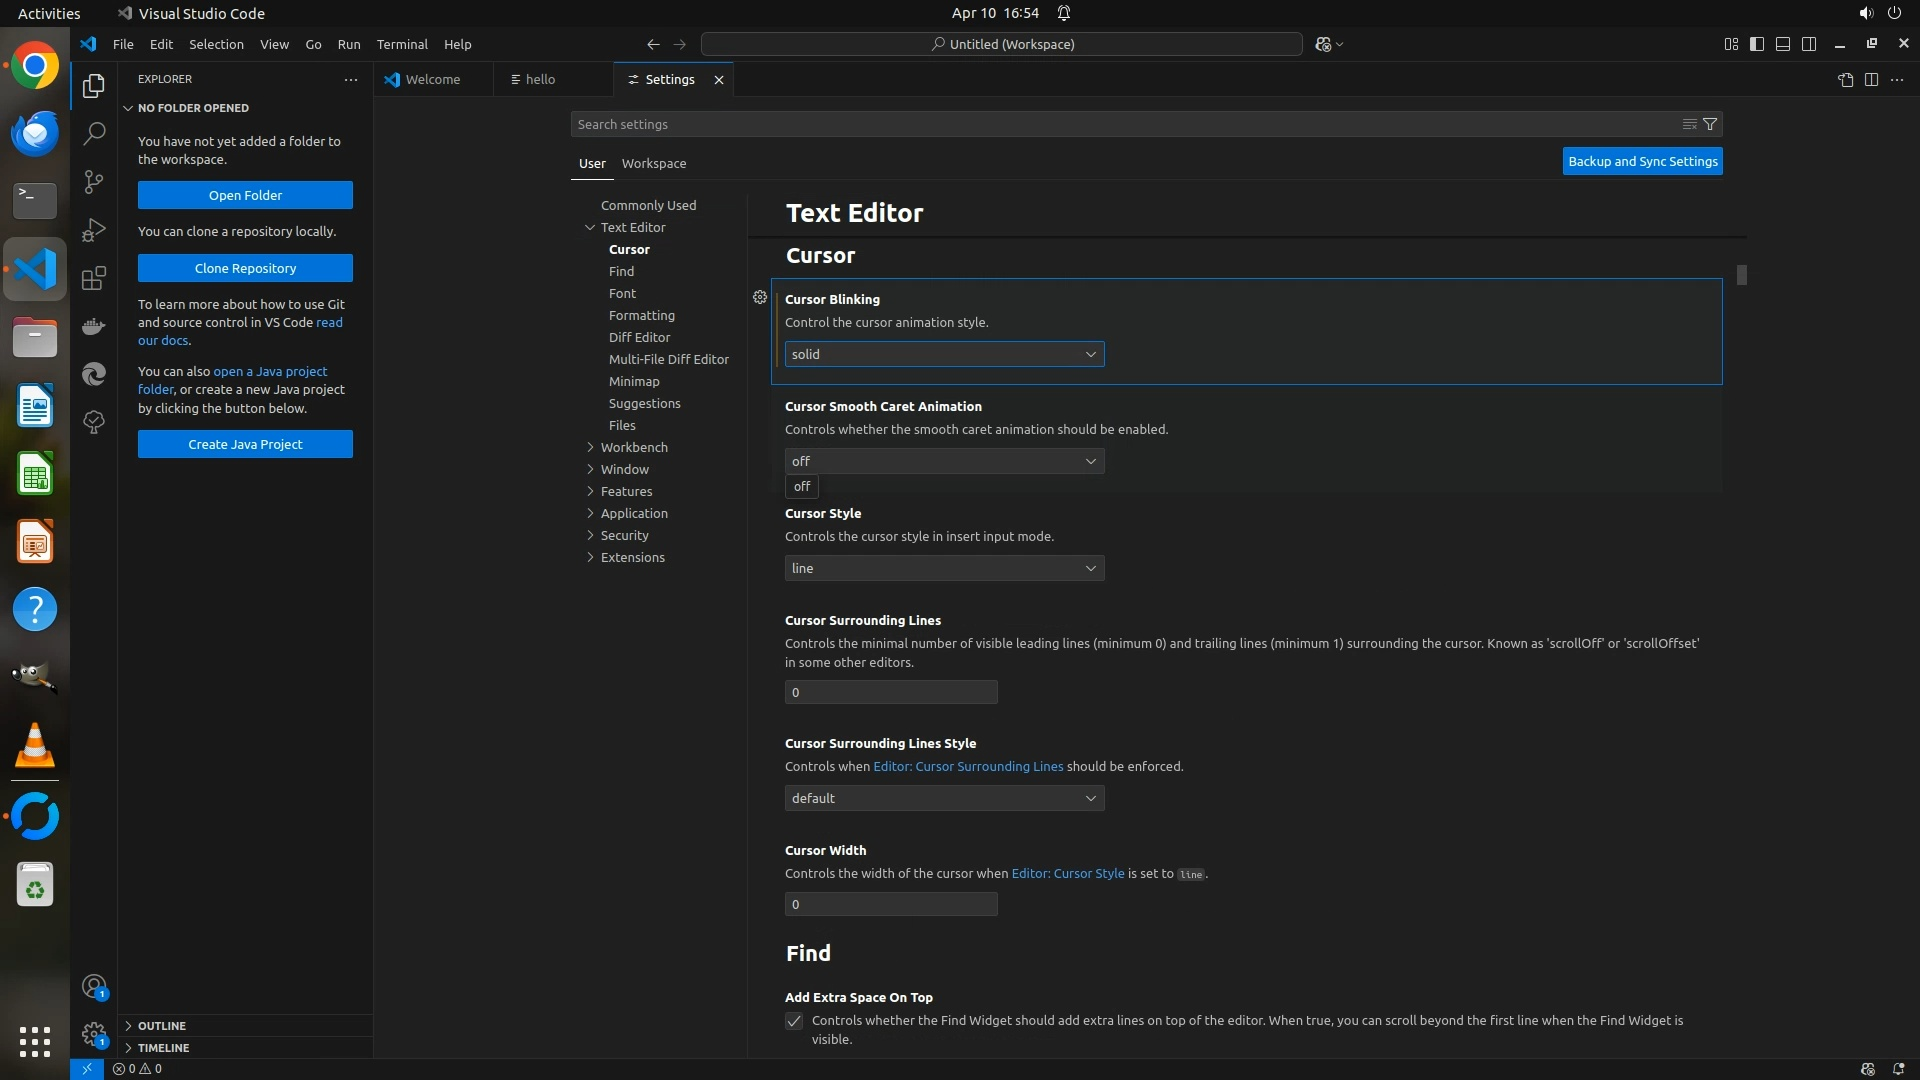
Task: Open Run and Debug view icon
Action: pos(93,230)
